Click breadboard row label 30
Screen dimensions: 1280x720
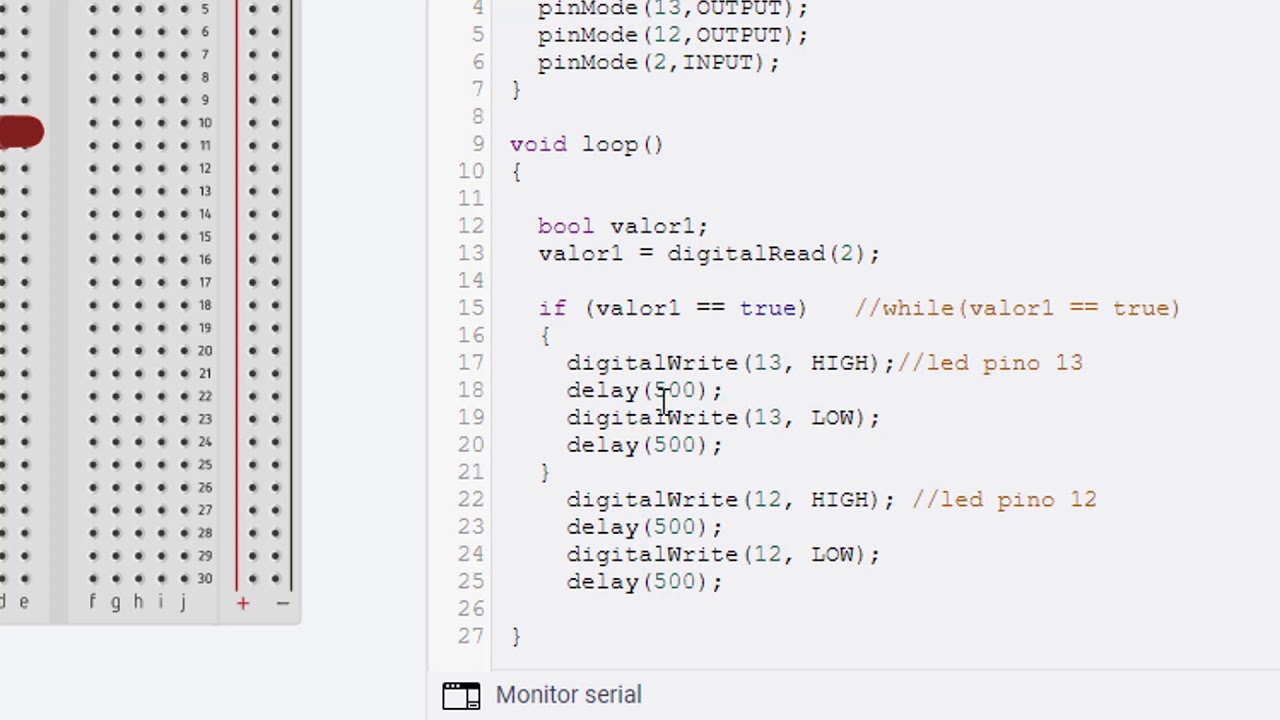(204, 579)
